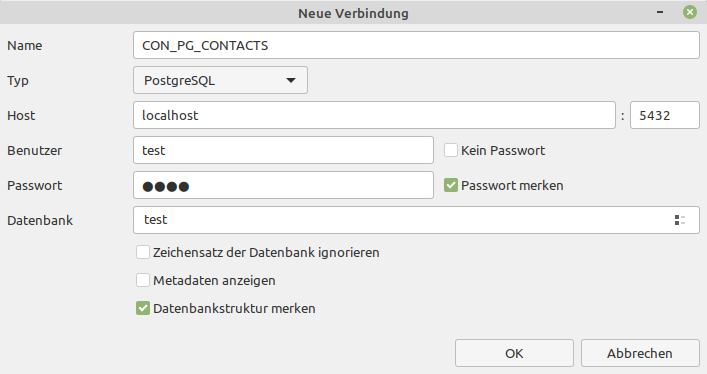The image size is (707, 374).
Task: Confirm the connection with OK
Action: 514,353
